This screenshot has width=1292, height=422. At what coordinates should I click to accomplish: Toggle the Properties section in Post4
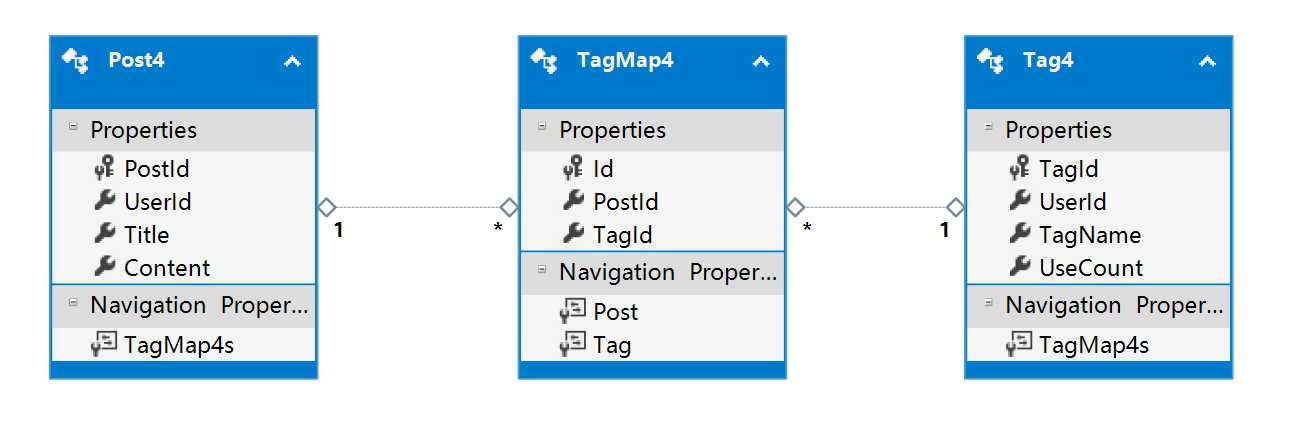point(72,129)
